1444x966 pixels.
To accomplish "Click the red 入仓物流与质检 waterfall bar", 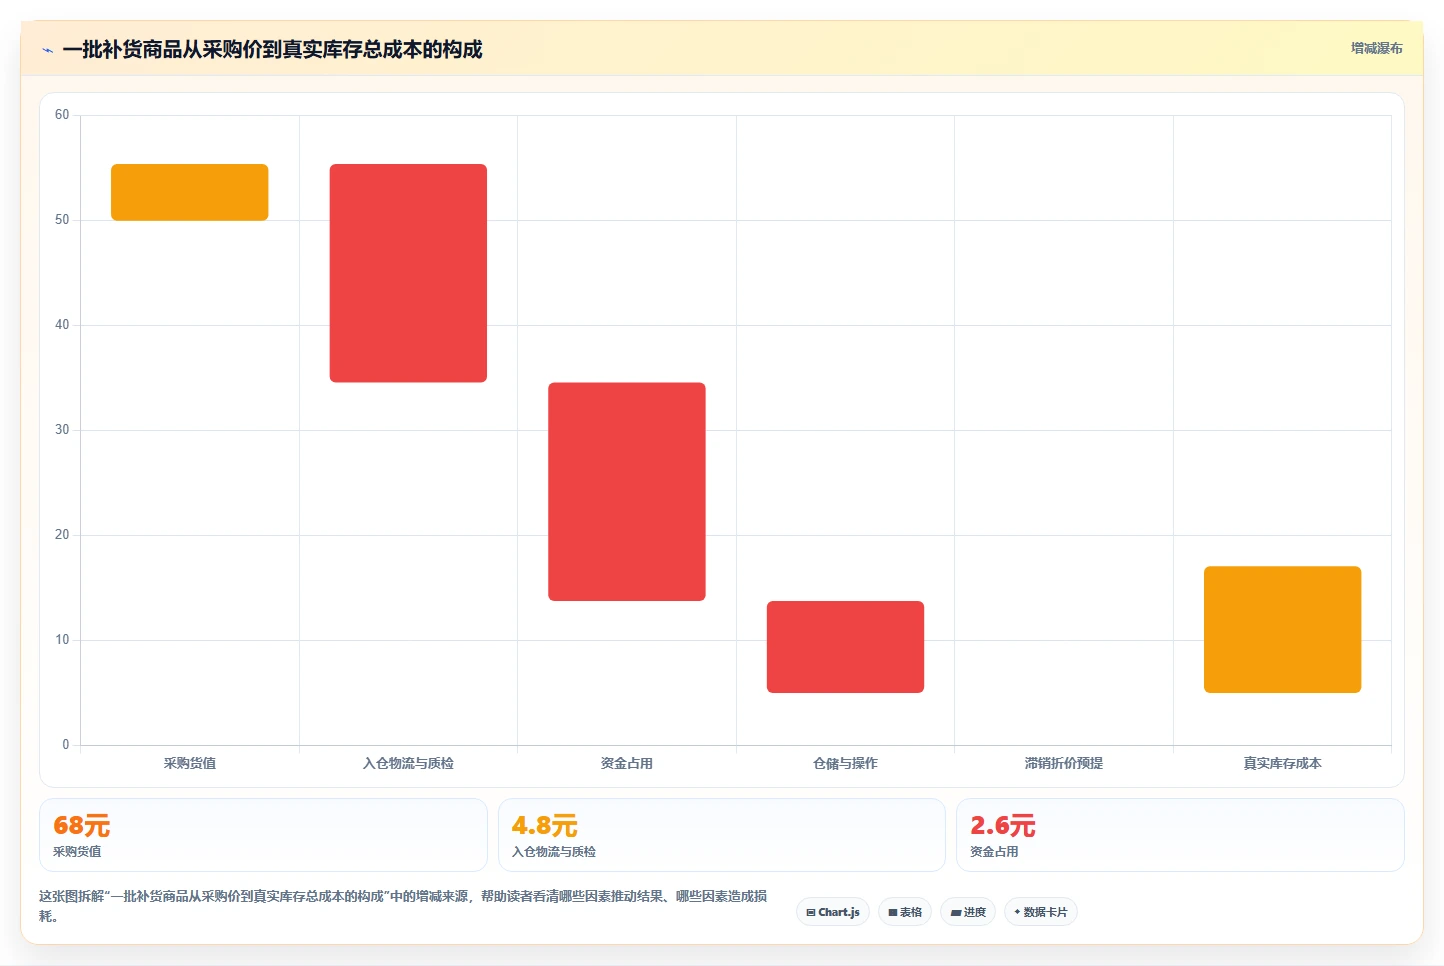I will pos(408,273).
